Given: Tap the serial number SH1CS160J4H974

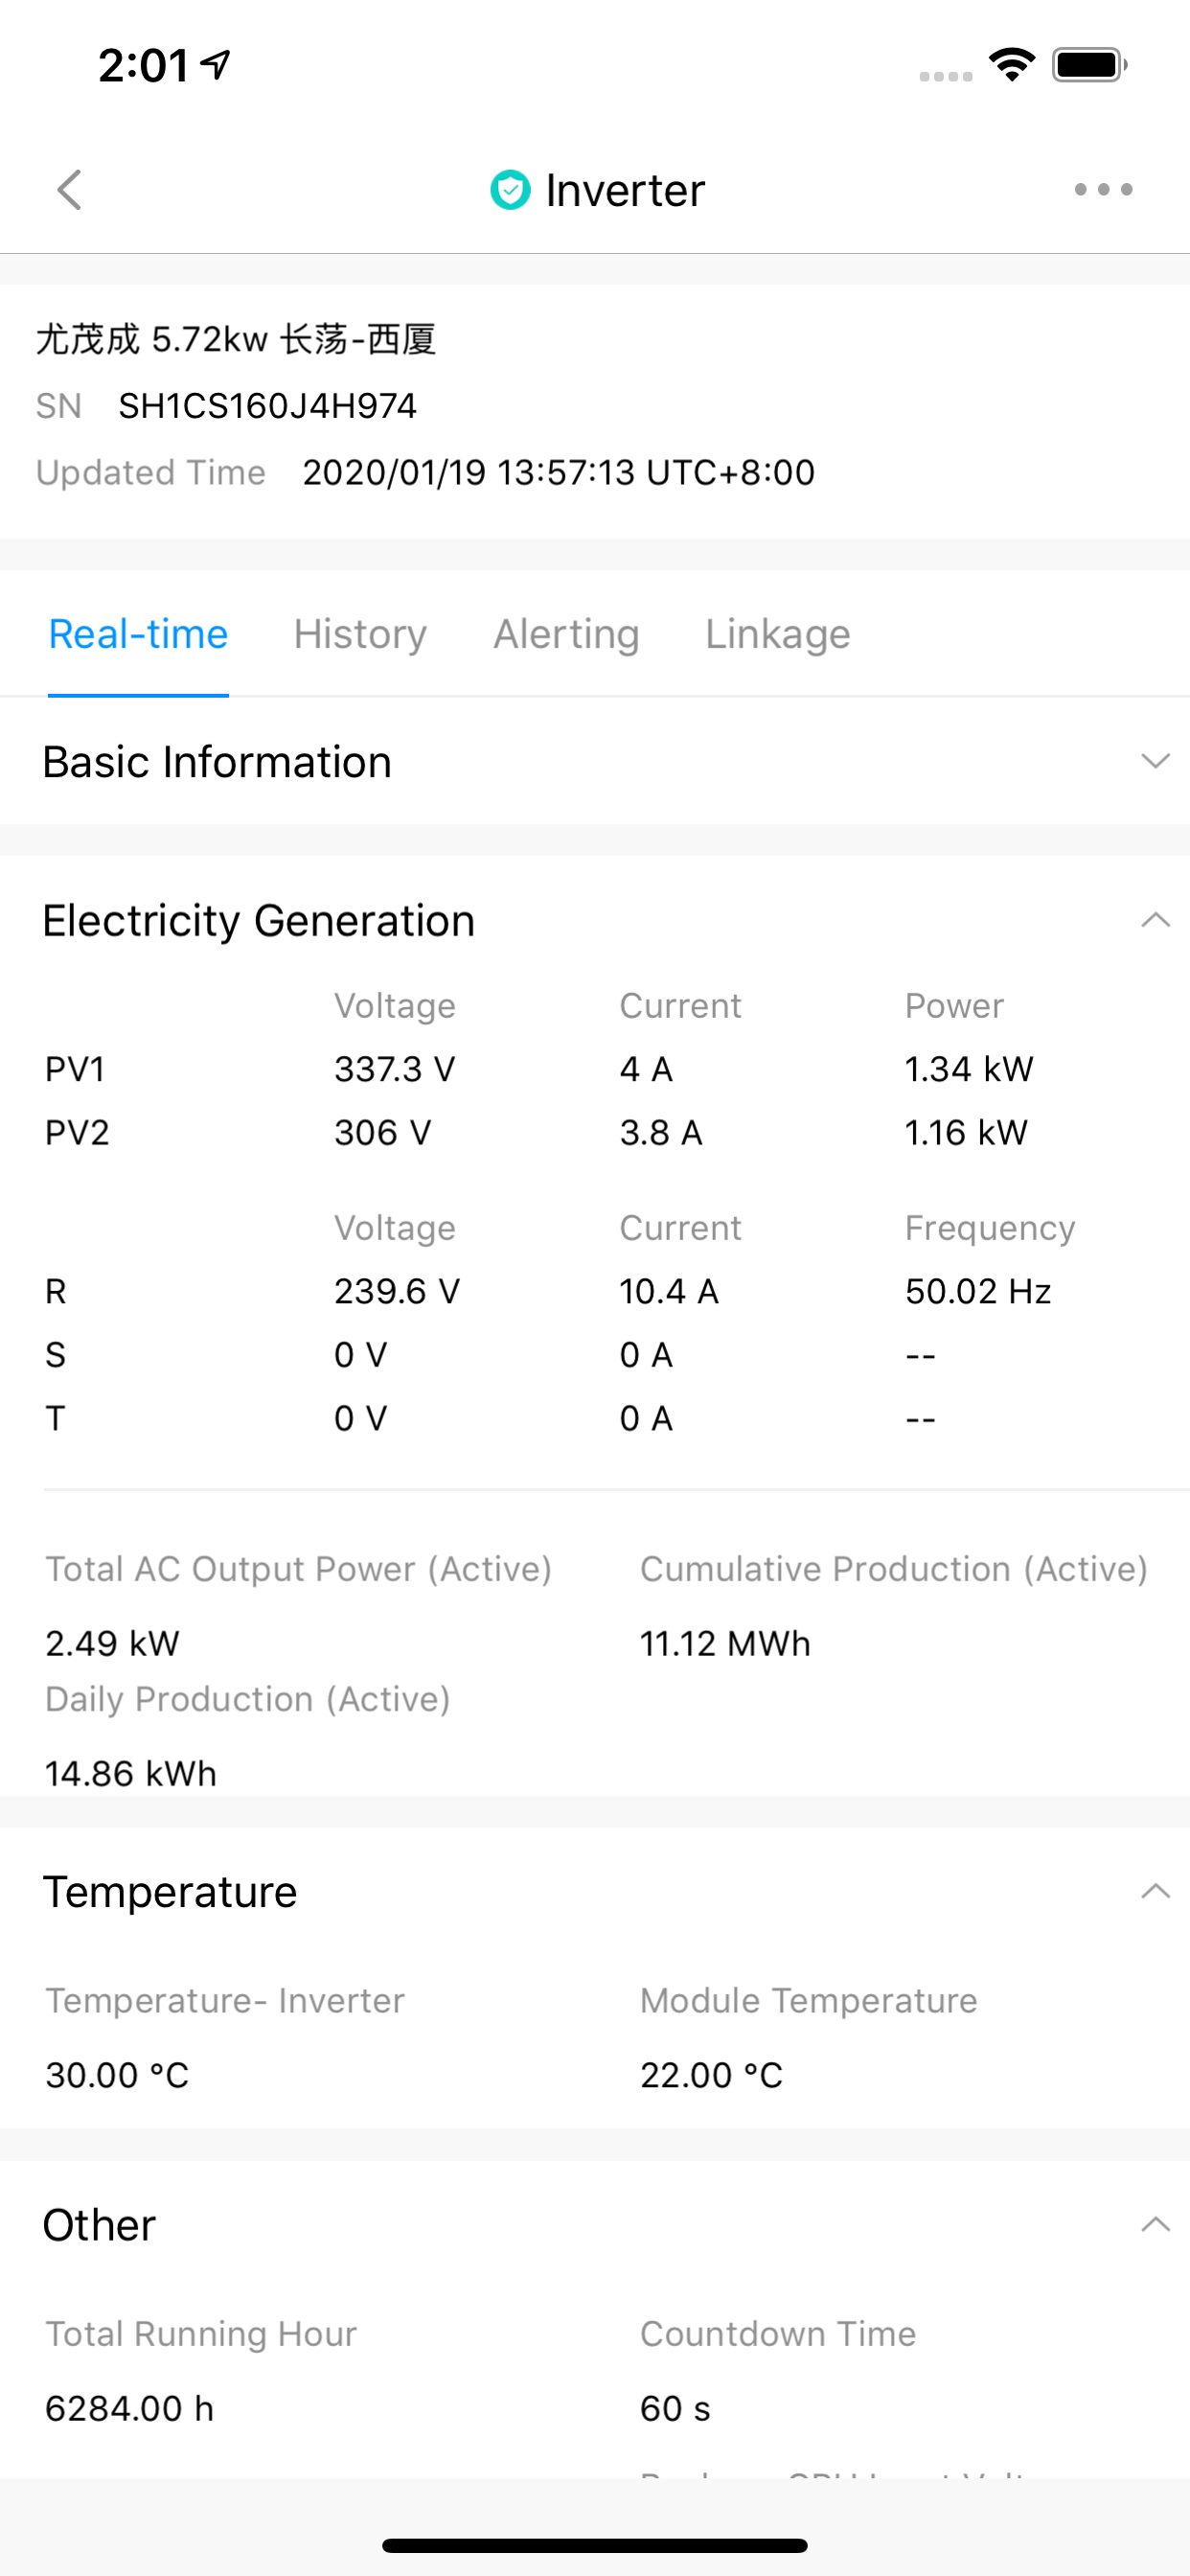Looking at the screenshot, I should point(267,406).
